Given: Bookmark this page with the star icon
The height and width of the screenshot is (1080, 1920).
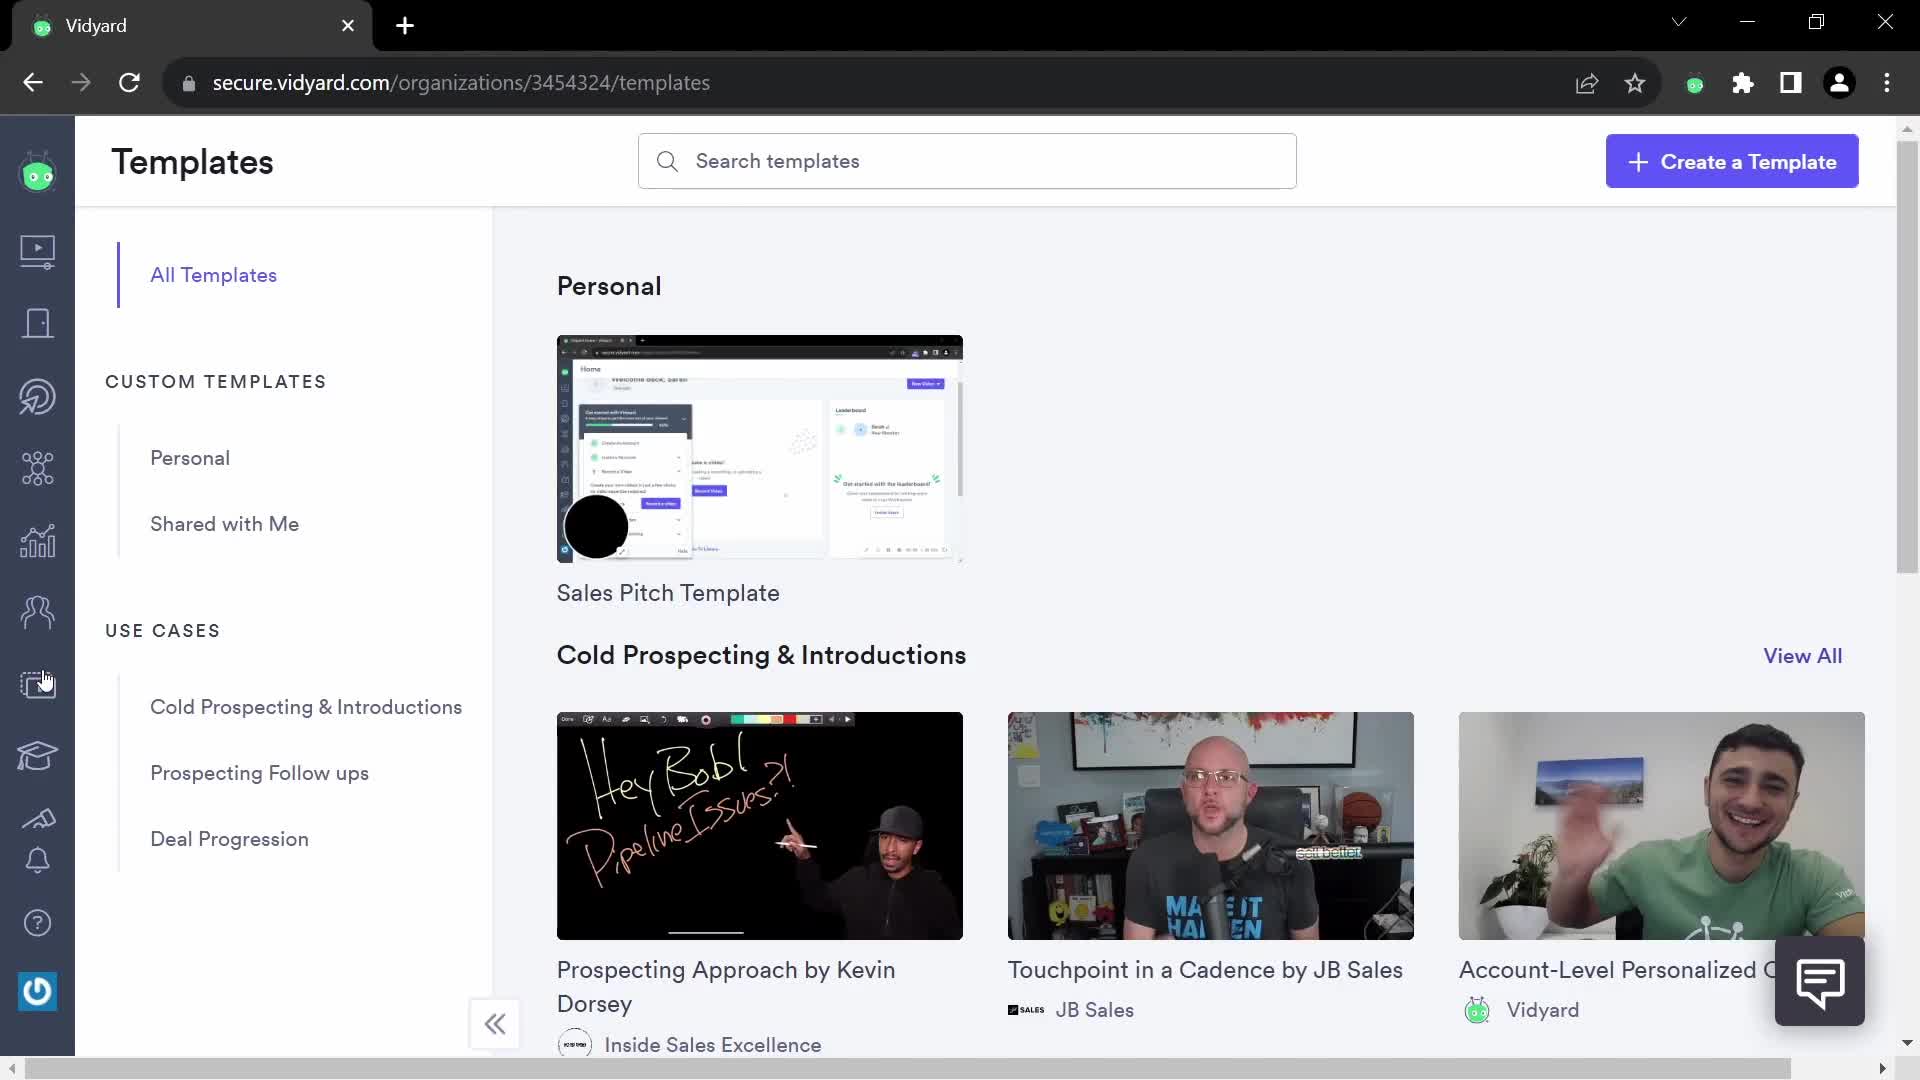Looking at the screenshot, I should [x=1635, y=83].
